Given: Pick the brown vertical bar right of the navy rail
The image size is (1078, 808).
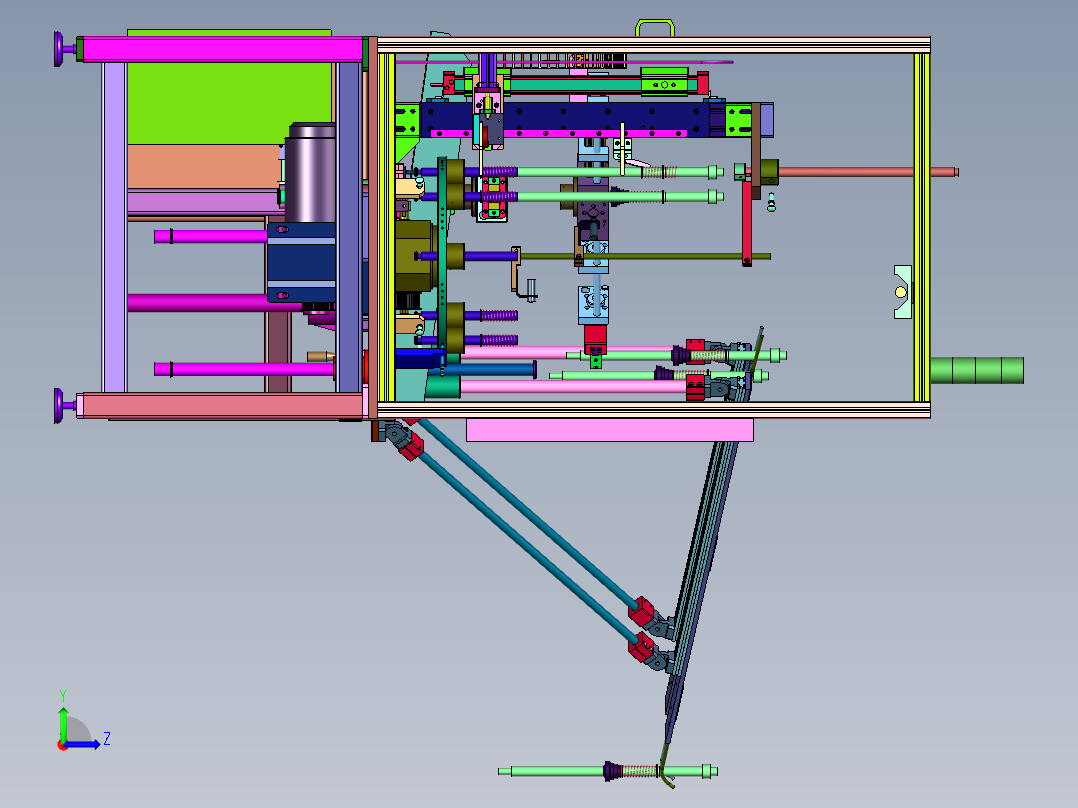Looking at the screenshot, I should 756,150.
